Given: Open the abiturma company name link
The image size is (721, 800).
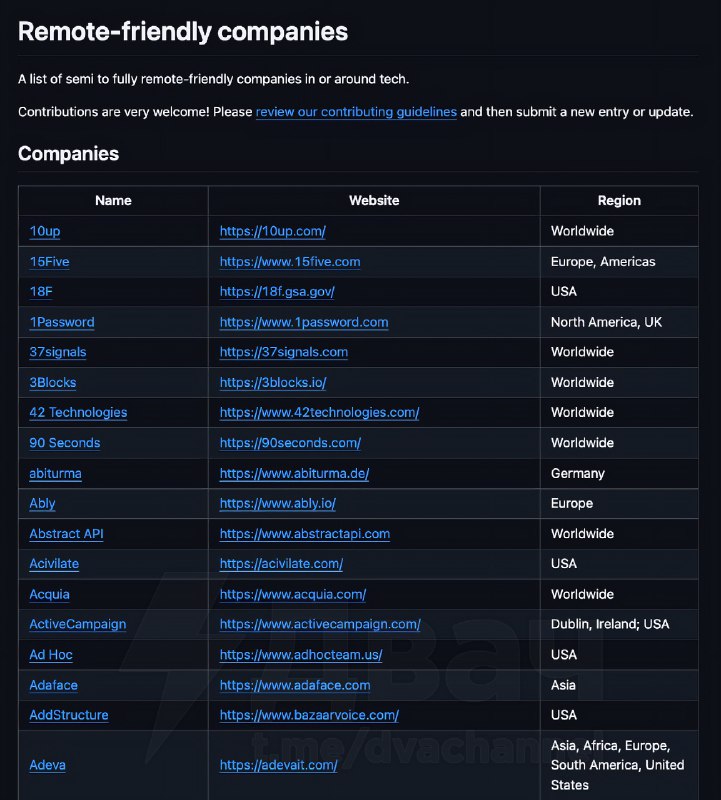Looking at the screenshot, I should pyautogui.click(x=55, y=473).
